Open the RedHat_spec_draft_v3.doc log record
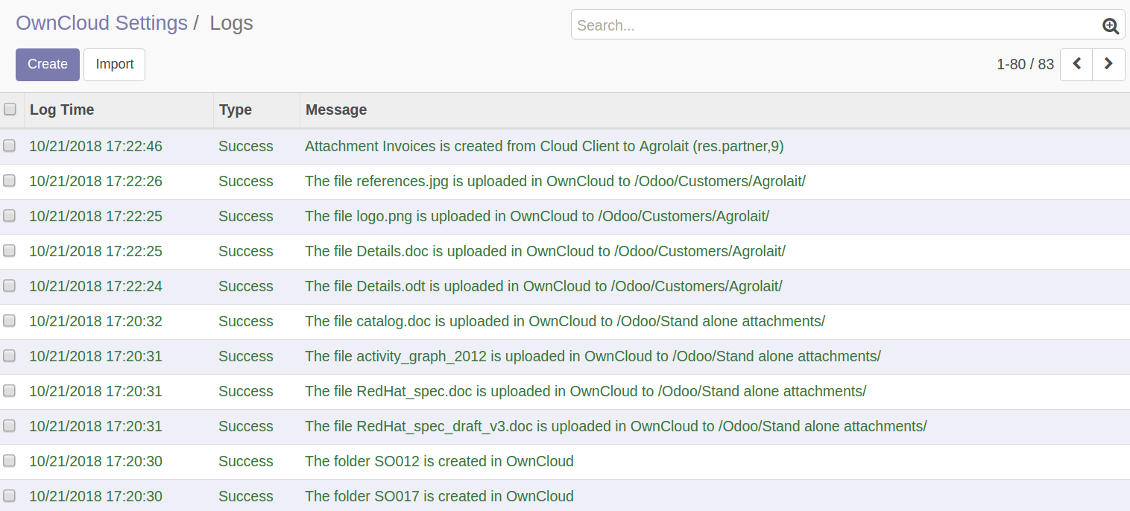This screenshot has width=1130, height=511. [x=615, y=426]
